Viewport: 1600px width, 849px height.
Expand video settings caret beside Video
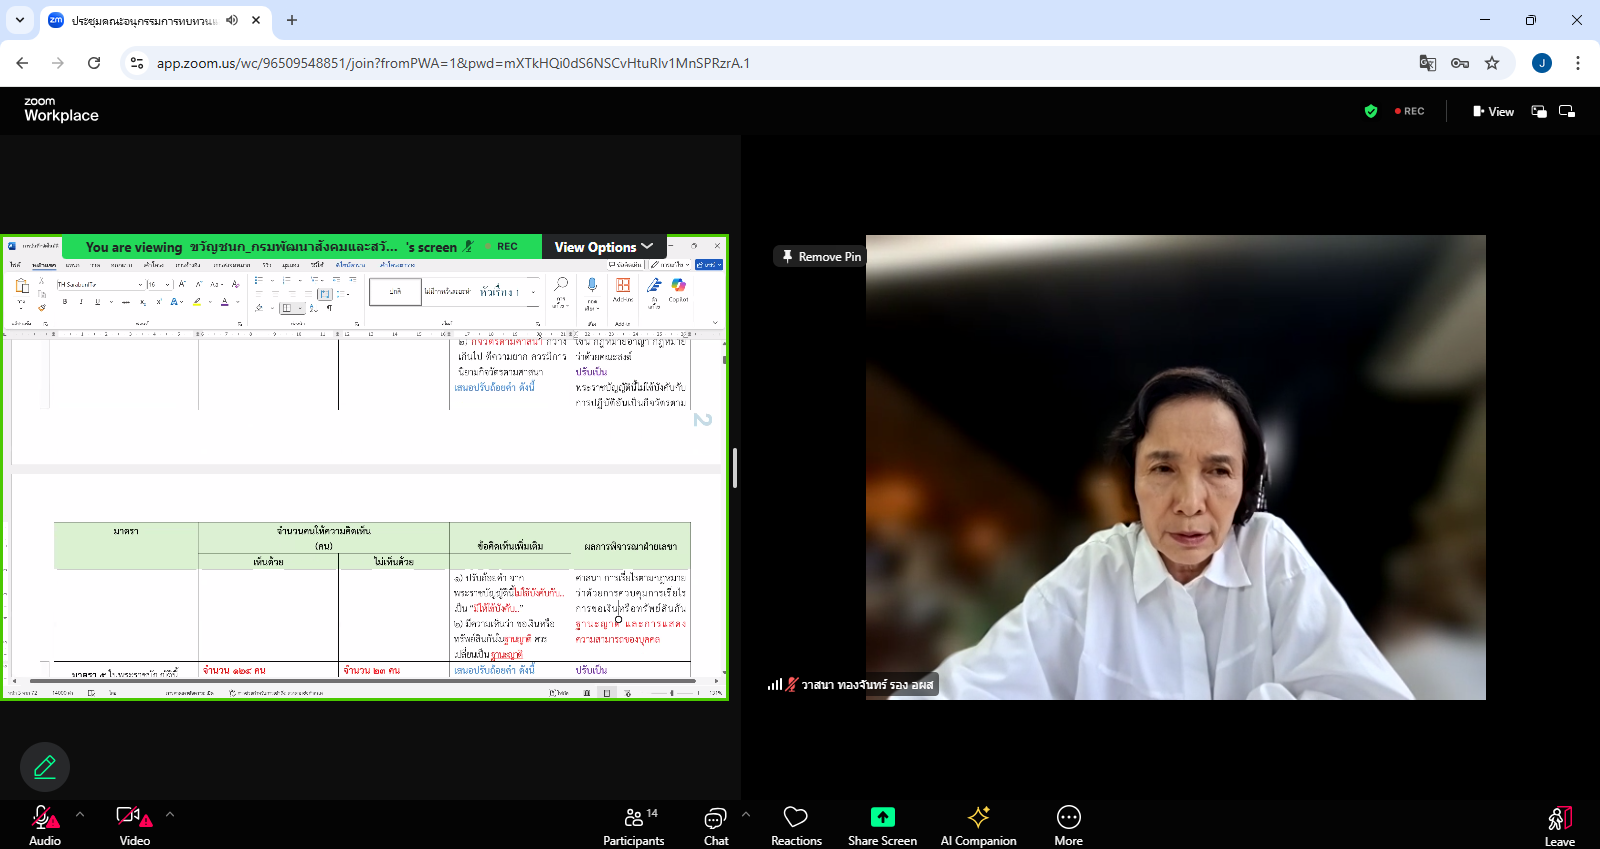click(170, 814)
